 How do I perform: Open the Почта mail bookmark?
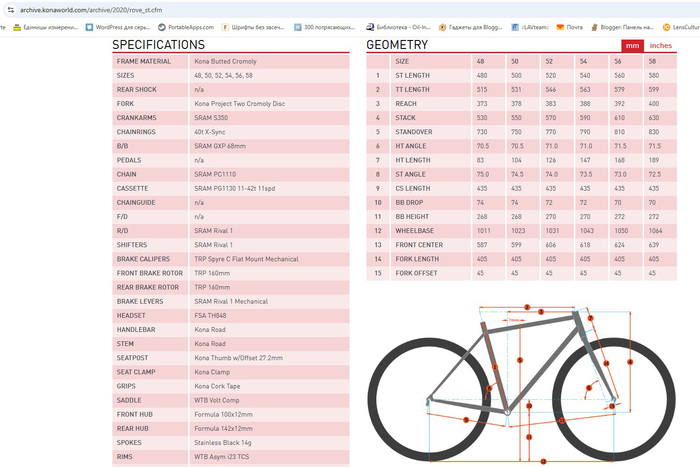tap(569, 26)
